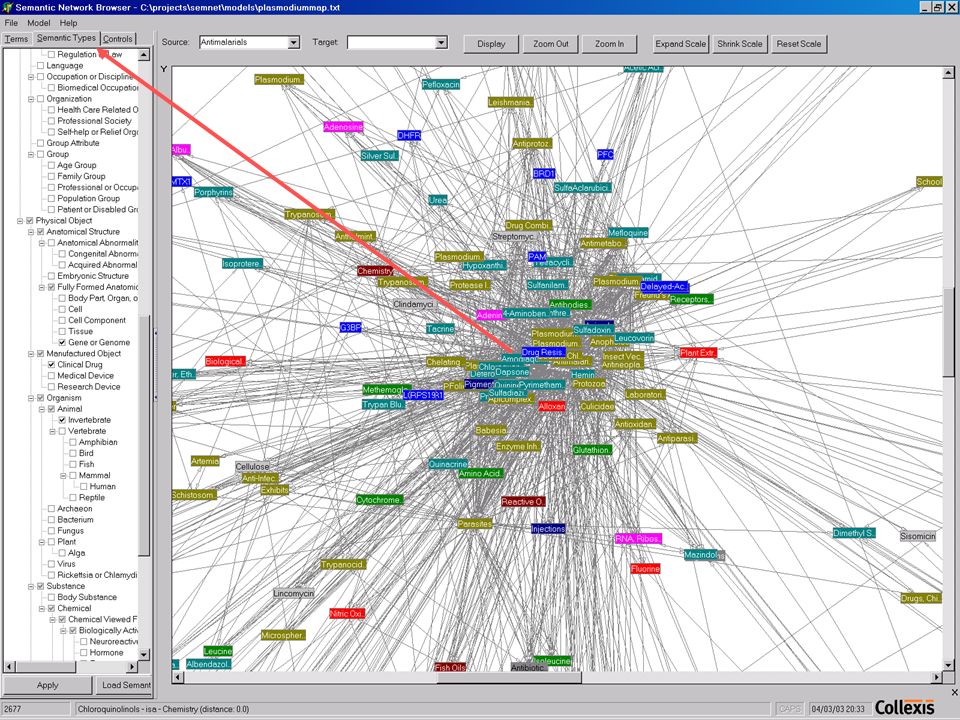Click the Display button
This screenshot has width=960, height=720.
coord(491,44)
